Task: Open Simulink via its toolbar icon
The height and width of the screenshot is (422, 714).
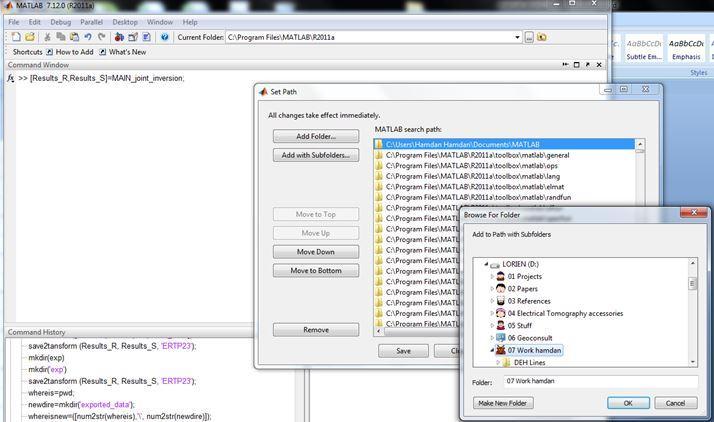Action: click(x=119, y=37)
